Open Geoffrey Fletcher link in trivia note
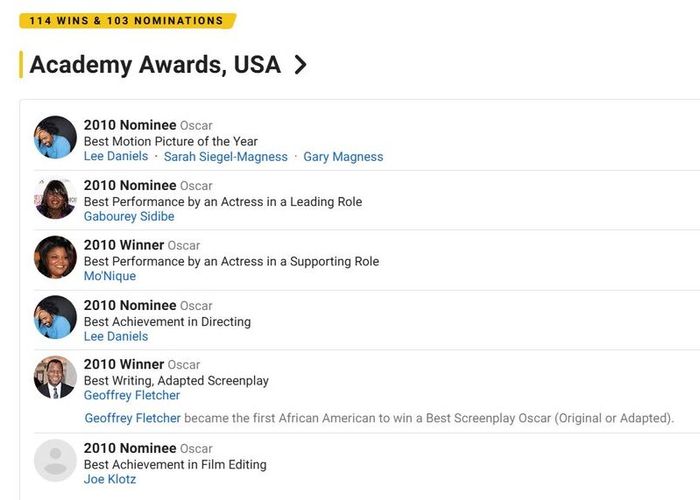The width and height of the screenshot is (700, 500). 133,418
